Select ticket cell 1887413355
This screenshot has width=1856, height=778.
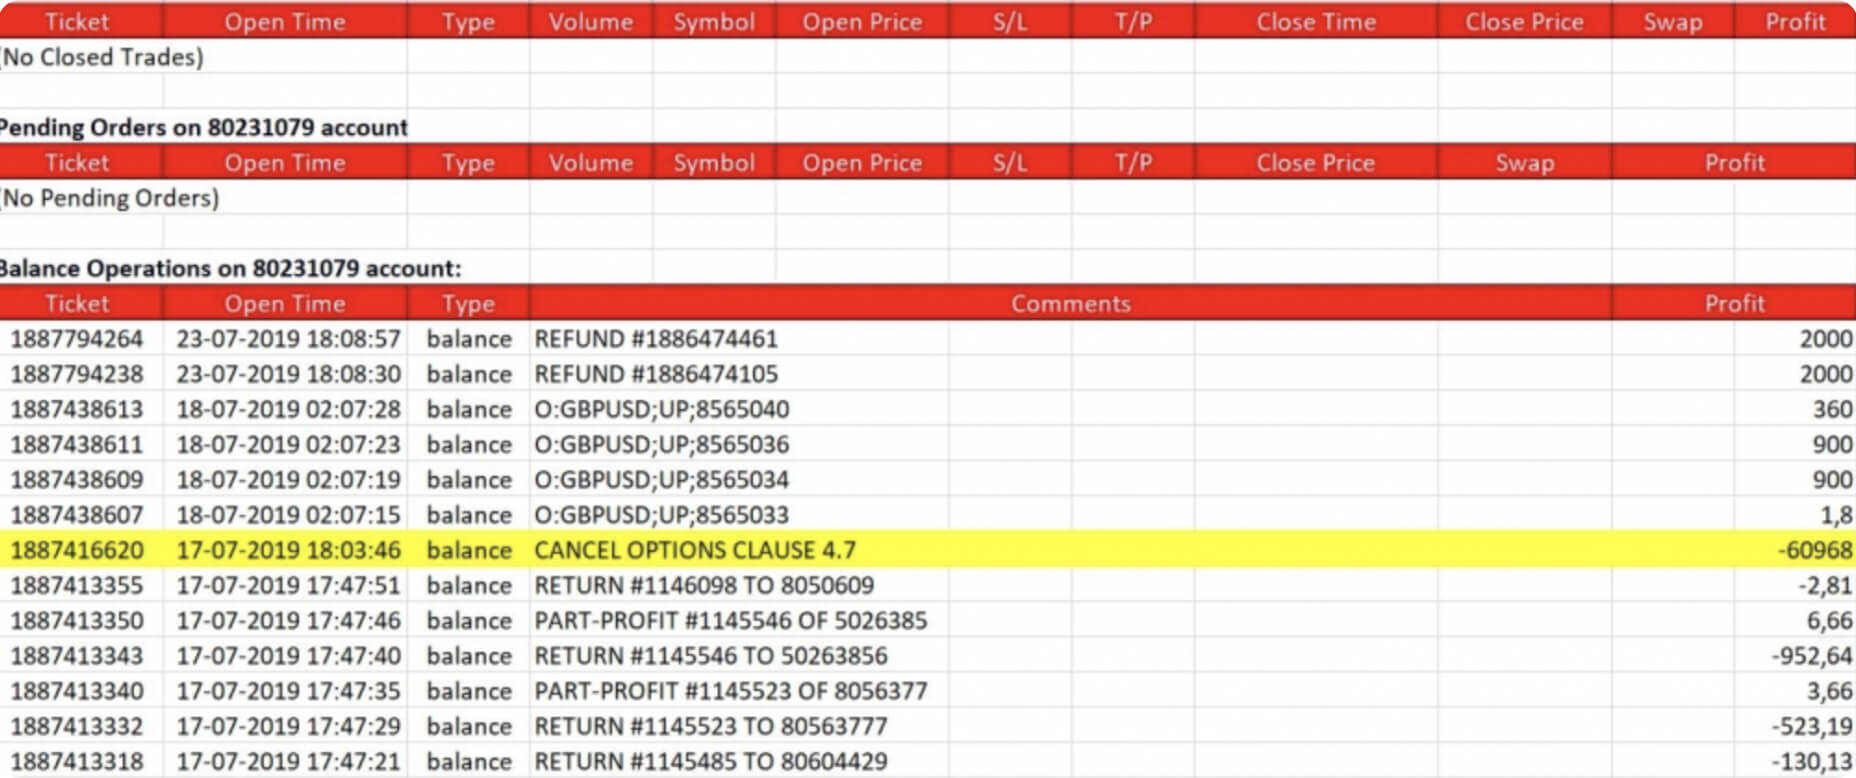77,585
